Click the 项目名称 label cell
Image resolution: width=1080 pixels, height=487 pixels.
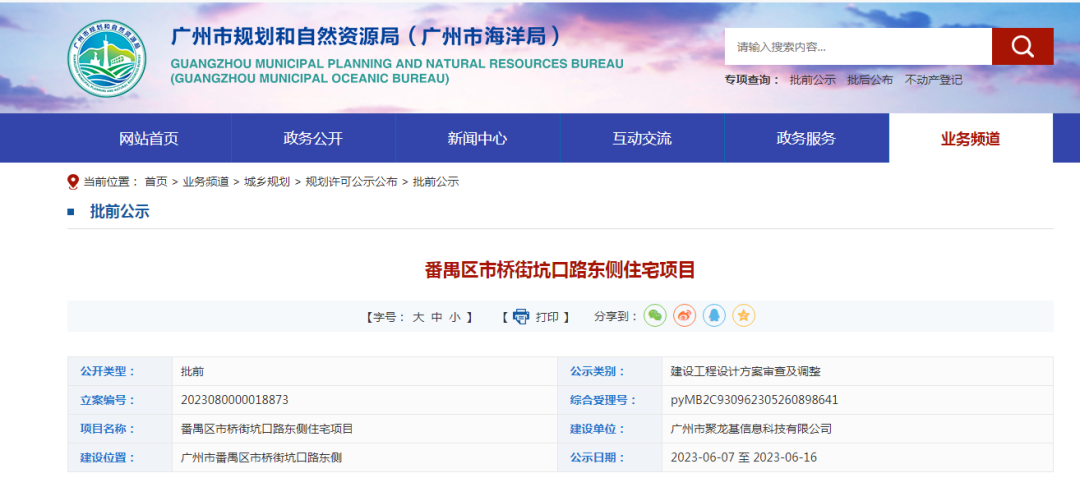pos(120,428)
